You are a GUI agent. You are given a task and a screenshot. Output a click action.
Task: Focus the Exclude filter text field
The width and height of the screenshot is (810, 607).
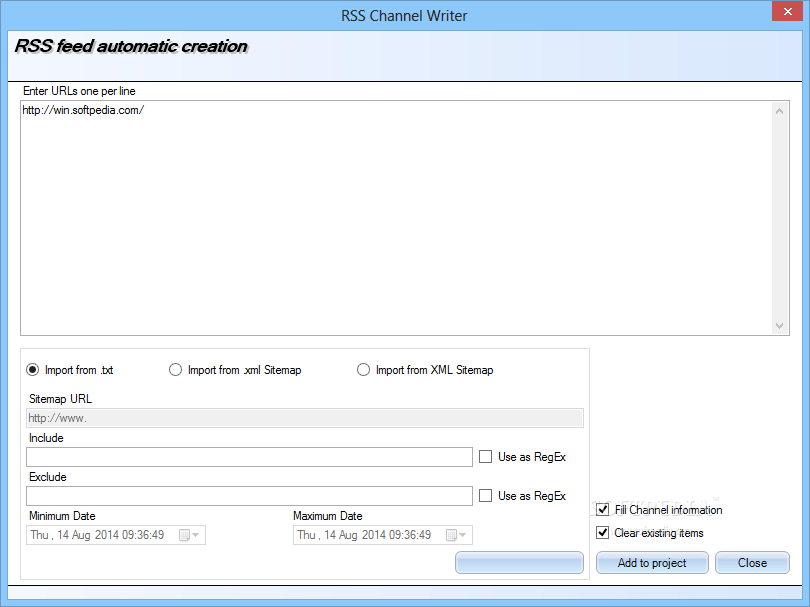click(x=250, y=496)
